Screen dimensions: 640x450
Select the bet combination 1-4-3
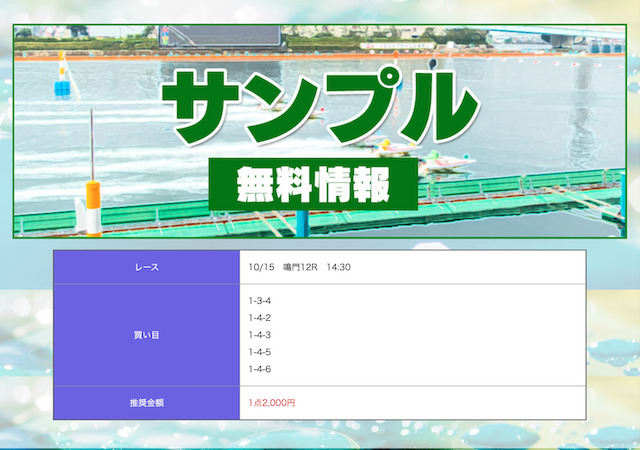tap(260, 335)
